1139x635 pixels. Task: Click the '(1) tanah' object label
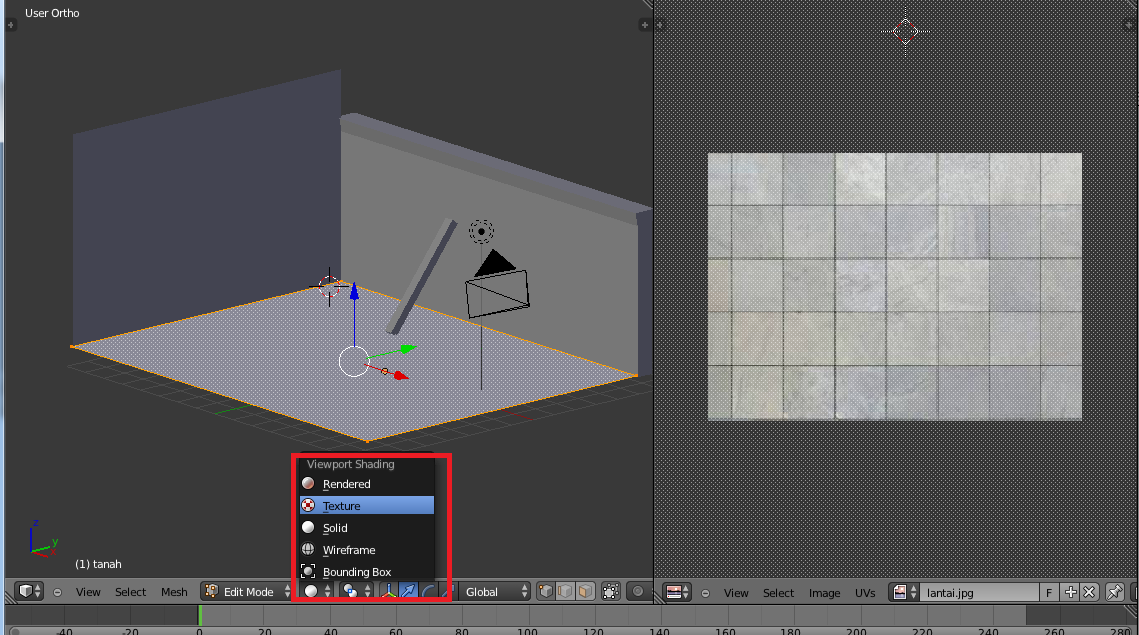coord(98,564)
